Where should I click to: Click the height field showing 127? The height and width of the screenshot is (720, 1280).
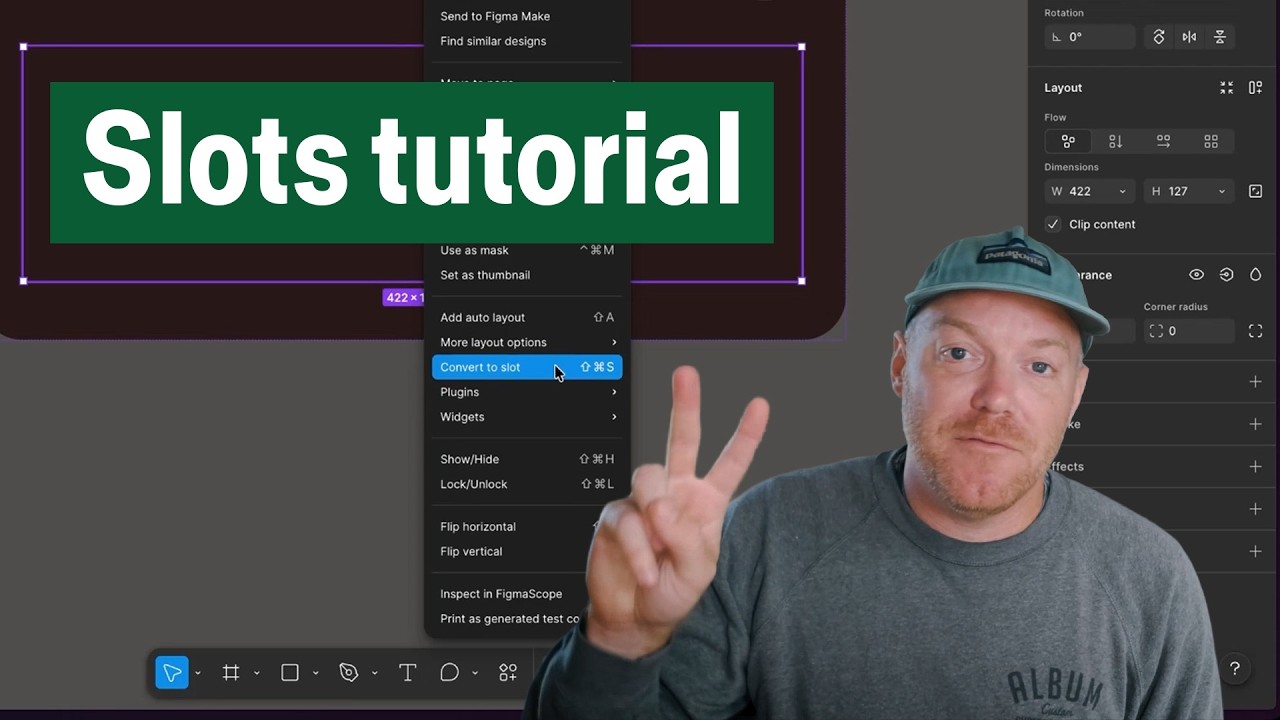tap(1189, 191)
